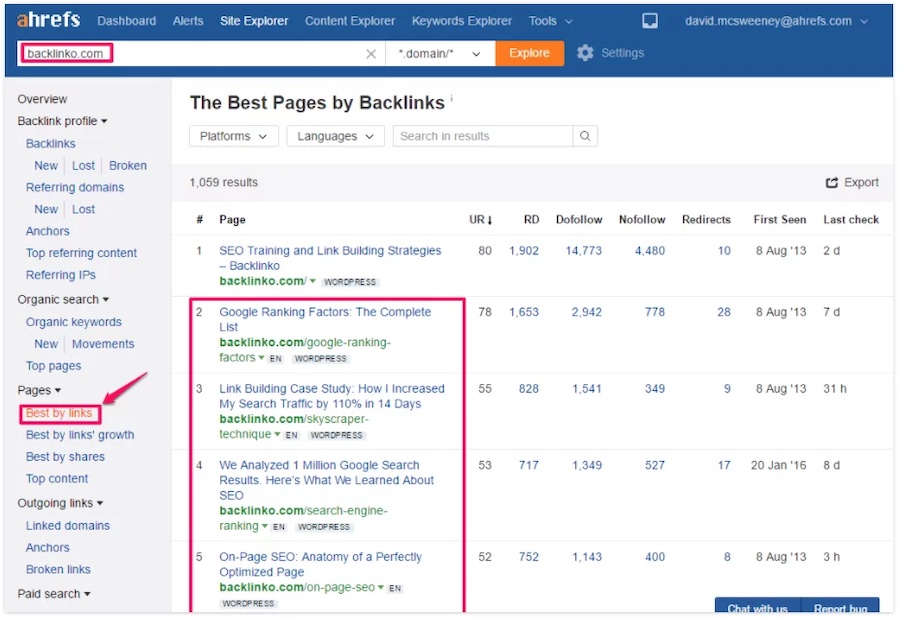
Task: Open the david.mcsweeney account dropdown
Action: [x=776, y=21]
